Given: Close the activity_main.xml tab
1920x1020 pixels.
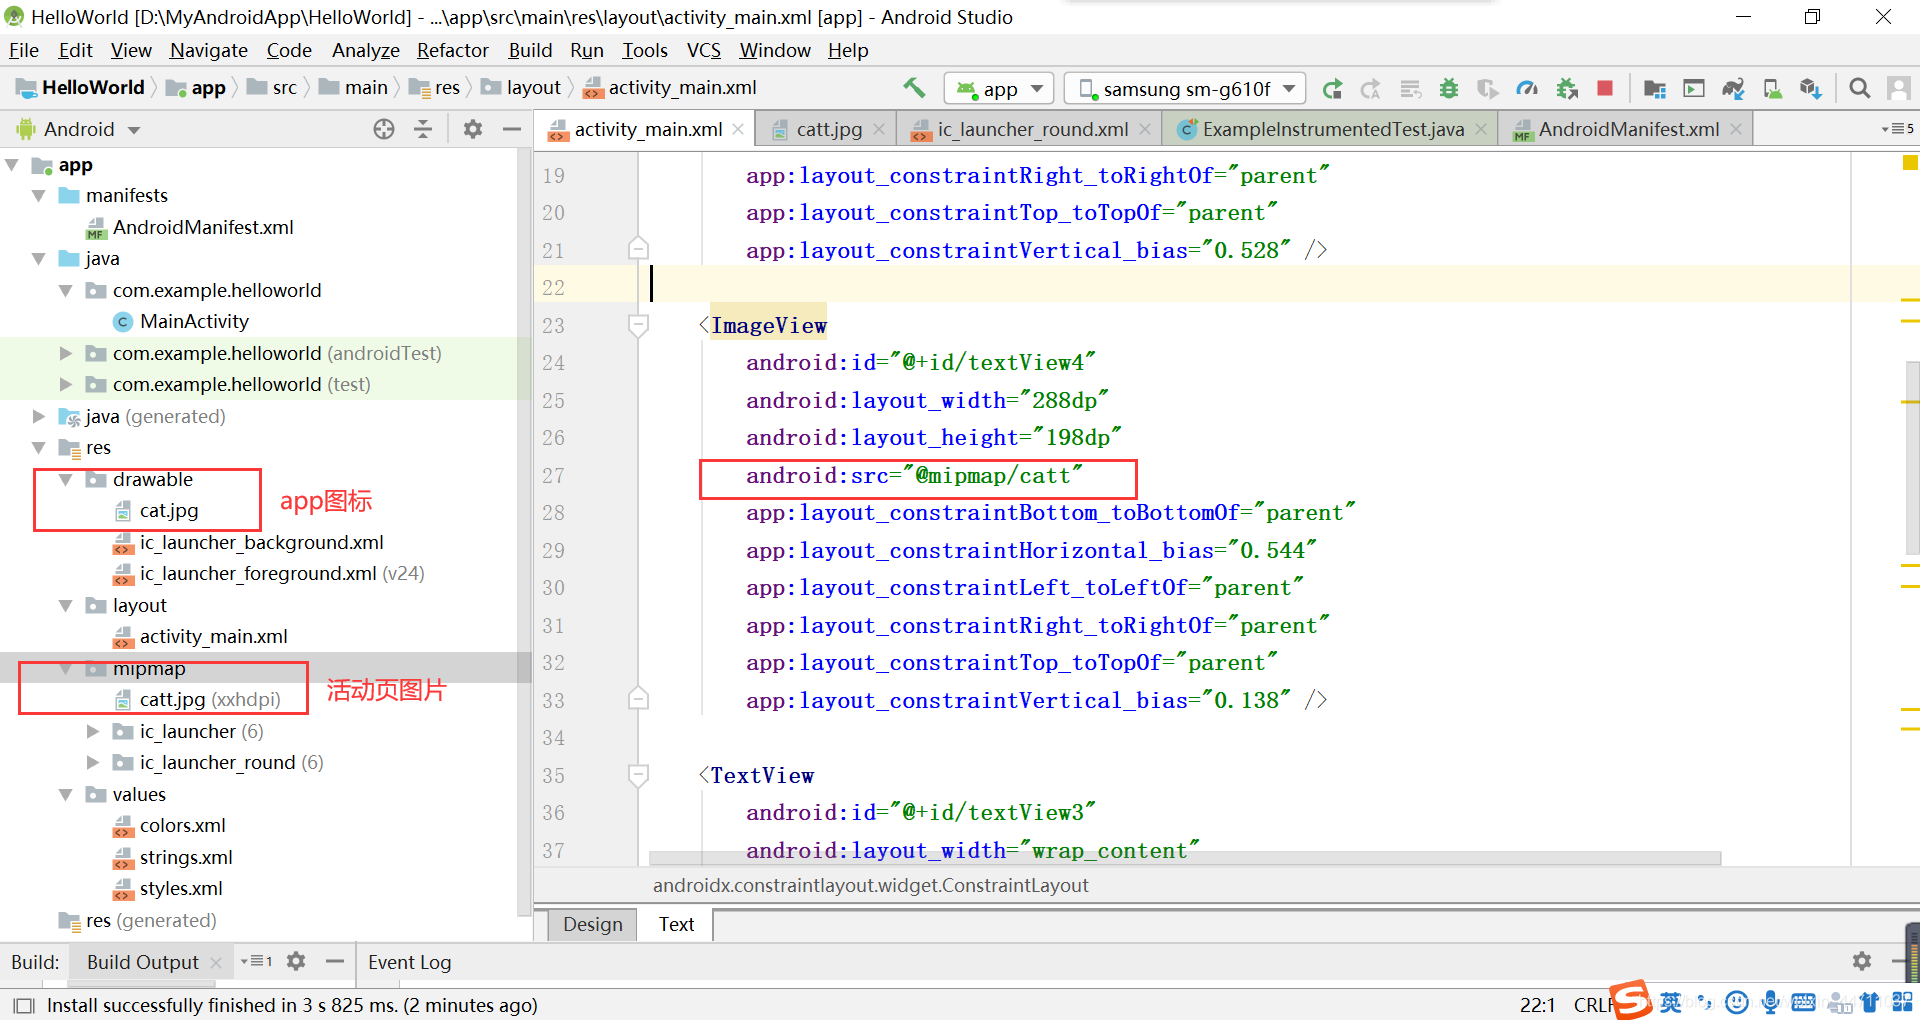Looking at the screenshot, I should point(738,129).
